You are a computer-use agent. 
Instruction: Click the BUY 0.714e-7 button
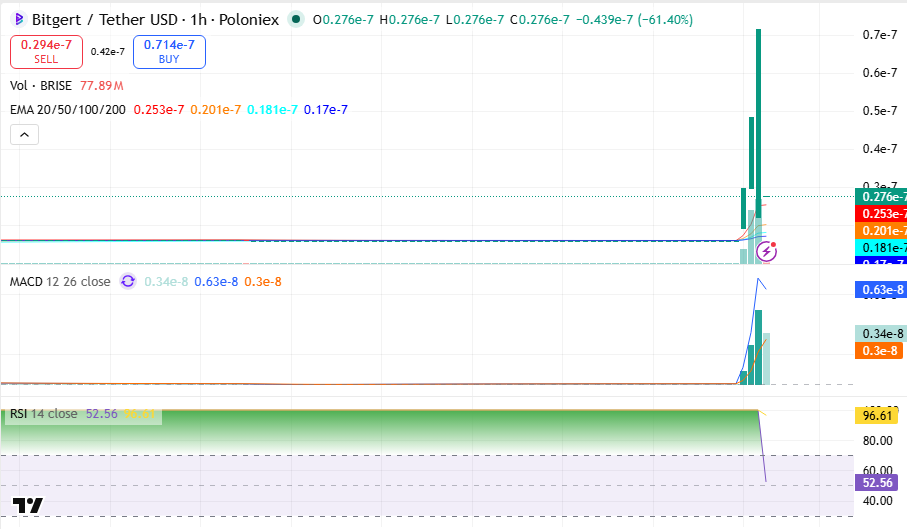(x=169, y=51)
